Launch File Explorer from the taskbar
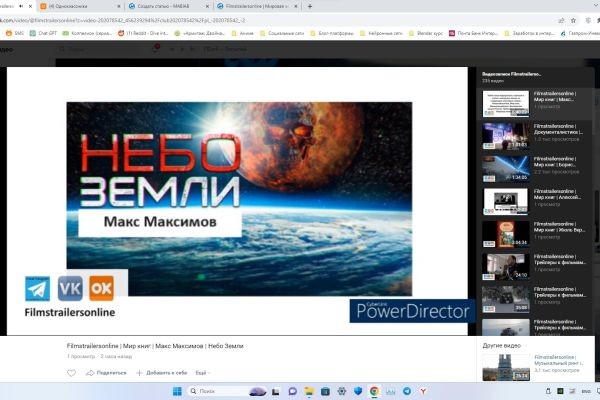 point(309,391)
